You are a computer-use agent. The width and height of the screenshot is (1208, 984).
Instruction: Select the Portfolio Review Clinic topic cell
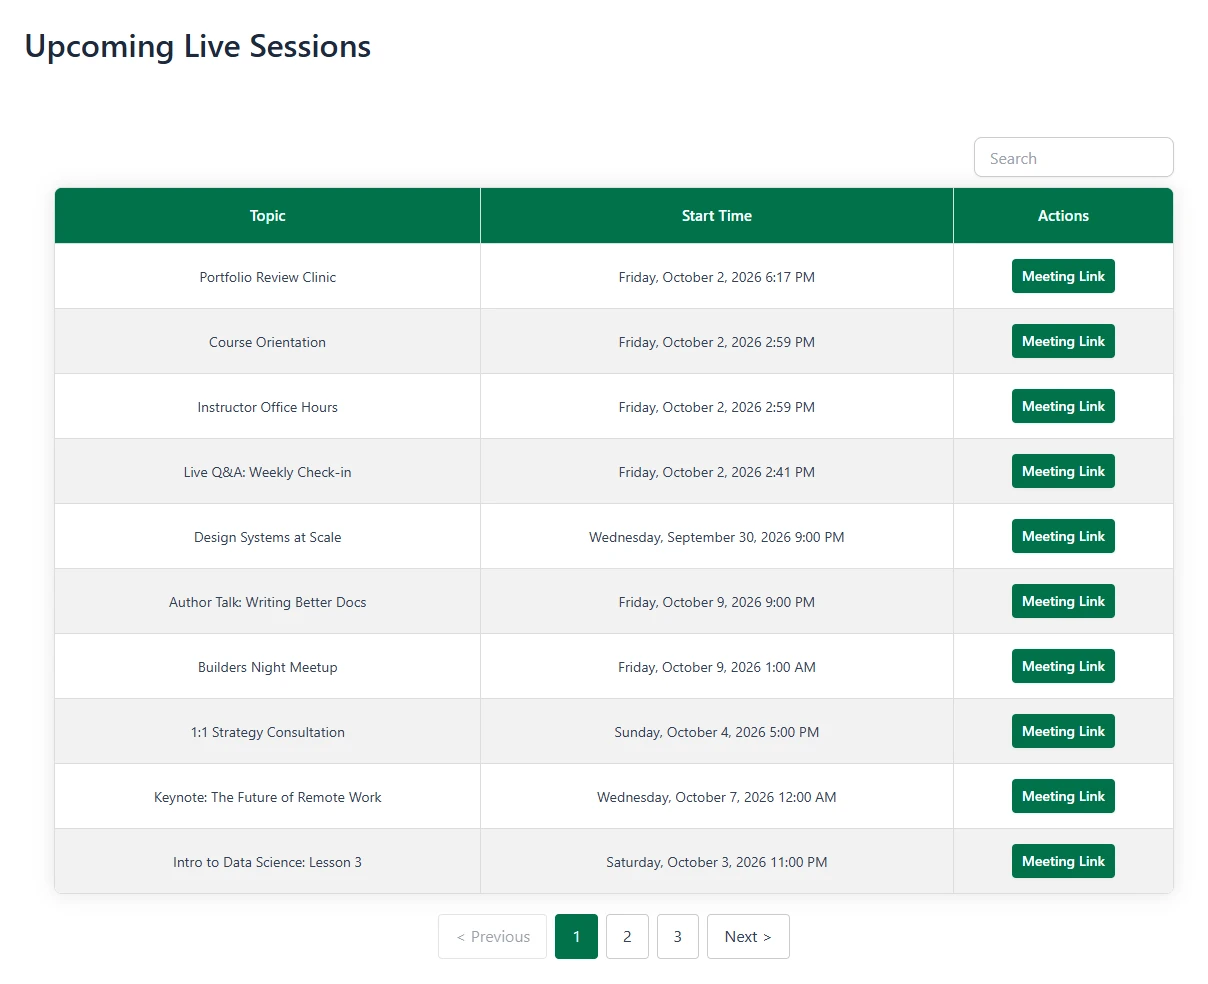(267, 277)
